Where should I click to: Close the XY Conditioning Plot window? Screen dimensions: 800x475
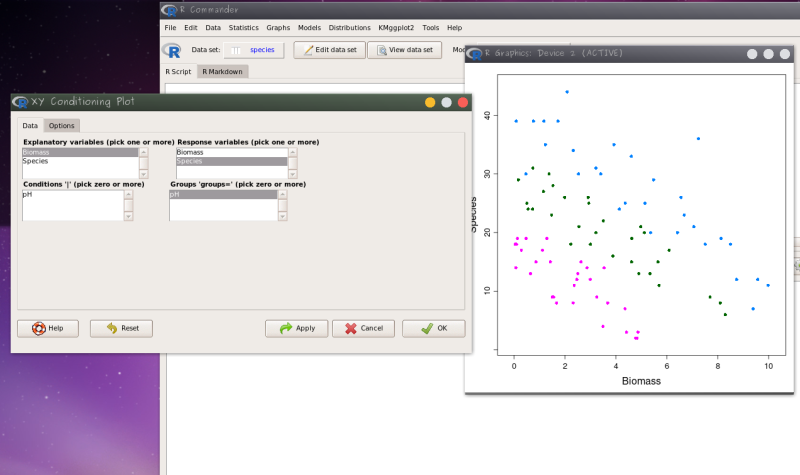463,102
